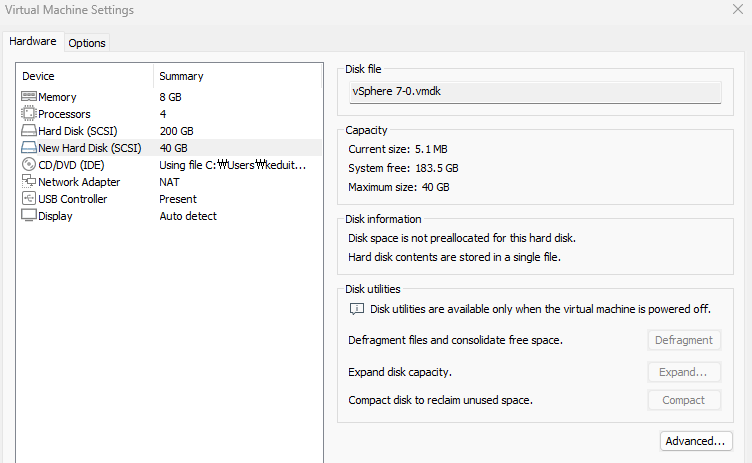Click the Compact disk to reclaim description

coord(441,400)
